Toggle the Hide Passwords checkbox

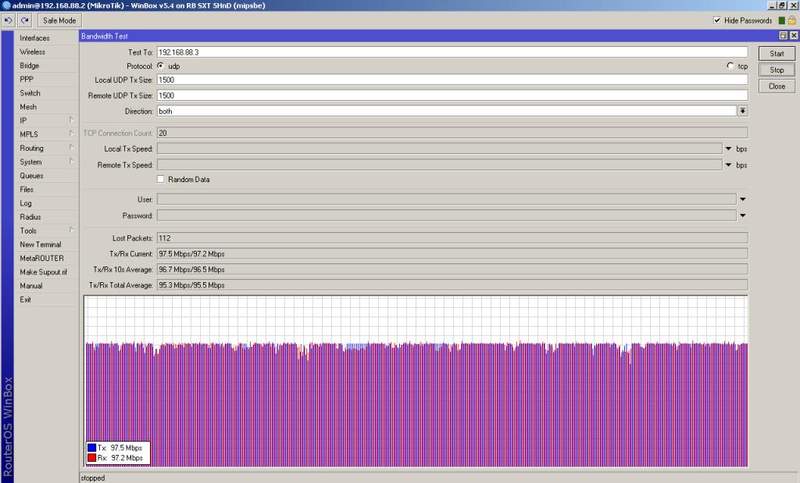click(x=717, y=20)
